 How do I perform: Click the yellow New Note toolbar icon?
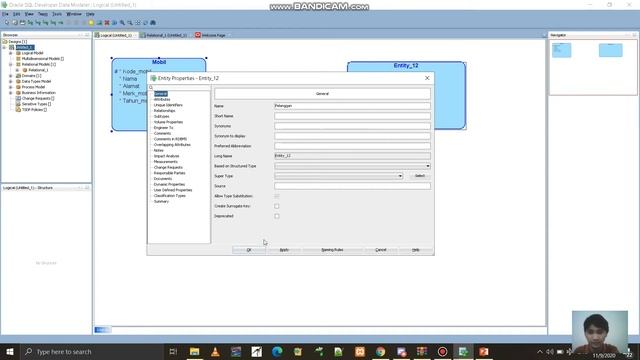[91, 23]
